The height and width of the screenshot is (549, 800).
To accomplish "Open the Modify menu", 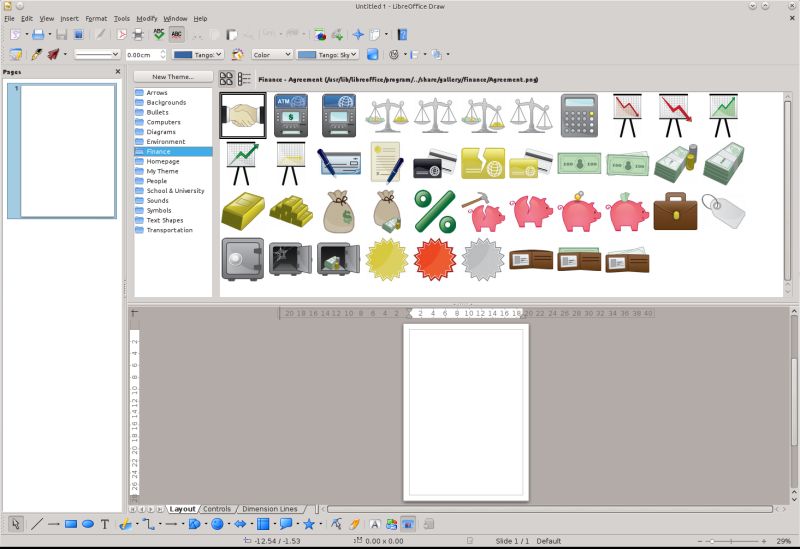I will pos(146,18).
